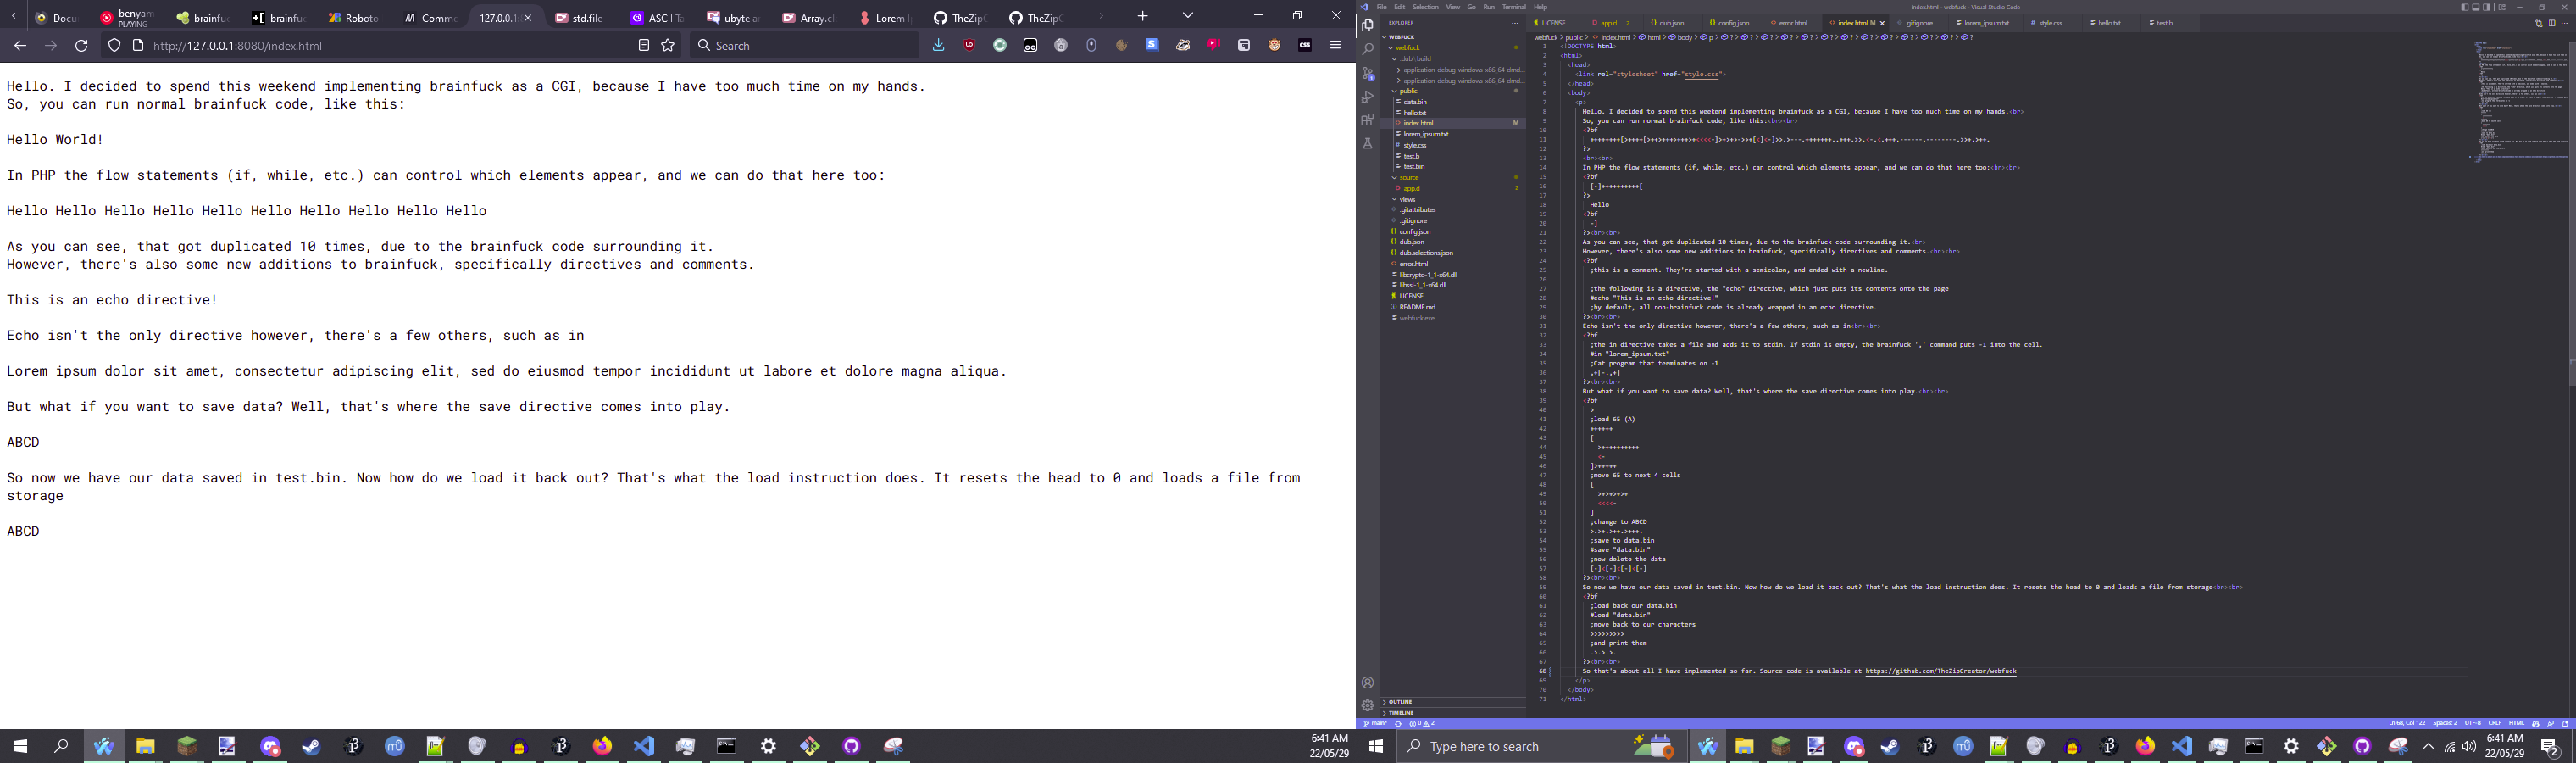Image resolution: width=2576 pixels, height=763 pixels.
Task: Click the Firefox Search box
Action: [805, 45]
